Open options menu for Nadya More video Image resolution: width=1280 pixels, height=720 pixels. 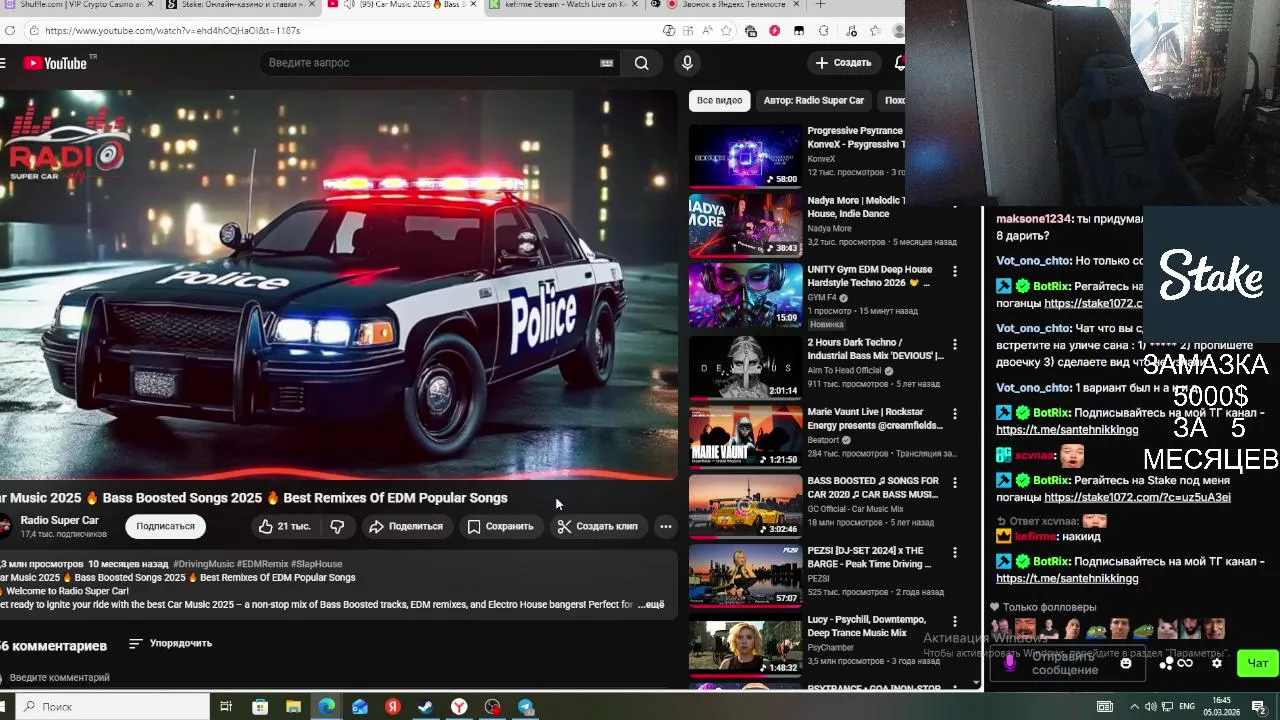(x=955, y=203)
